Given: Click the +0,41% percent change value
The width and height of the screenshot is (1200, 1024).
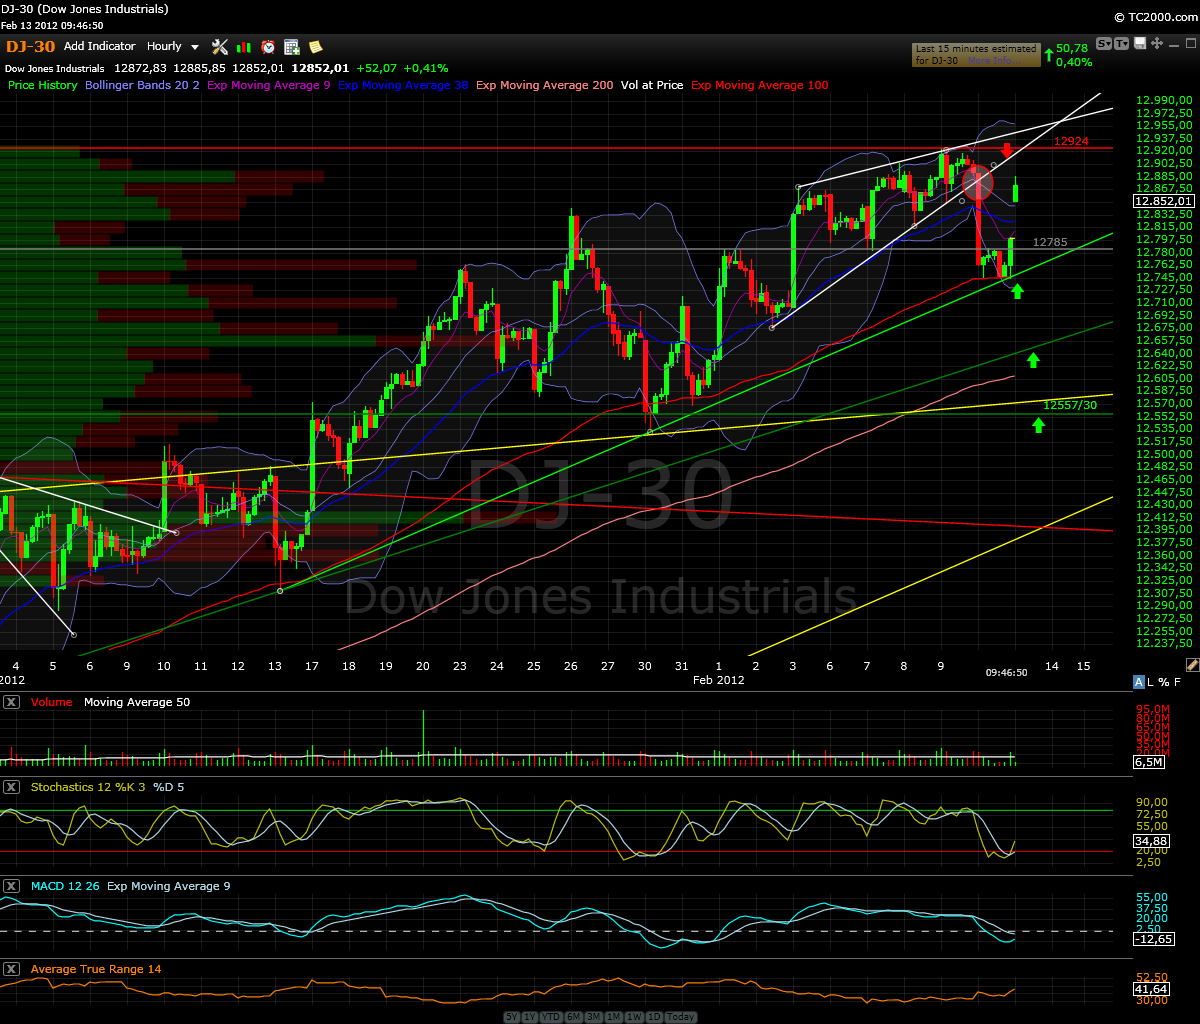Looking at the screenshot, I should 428,68.
